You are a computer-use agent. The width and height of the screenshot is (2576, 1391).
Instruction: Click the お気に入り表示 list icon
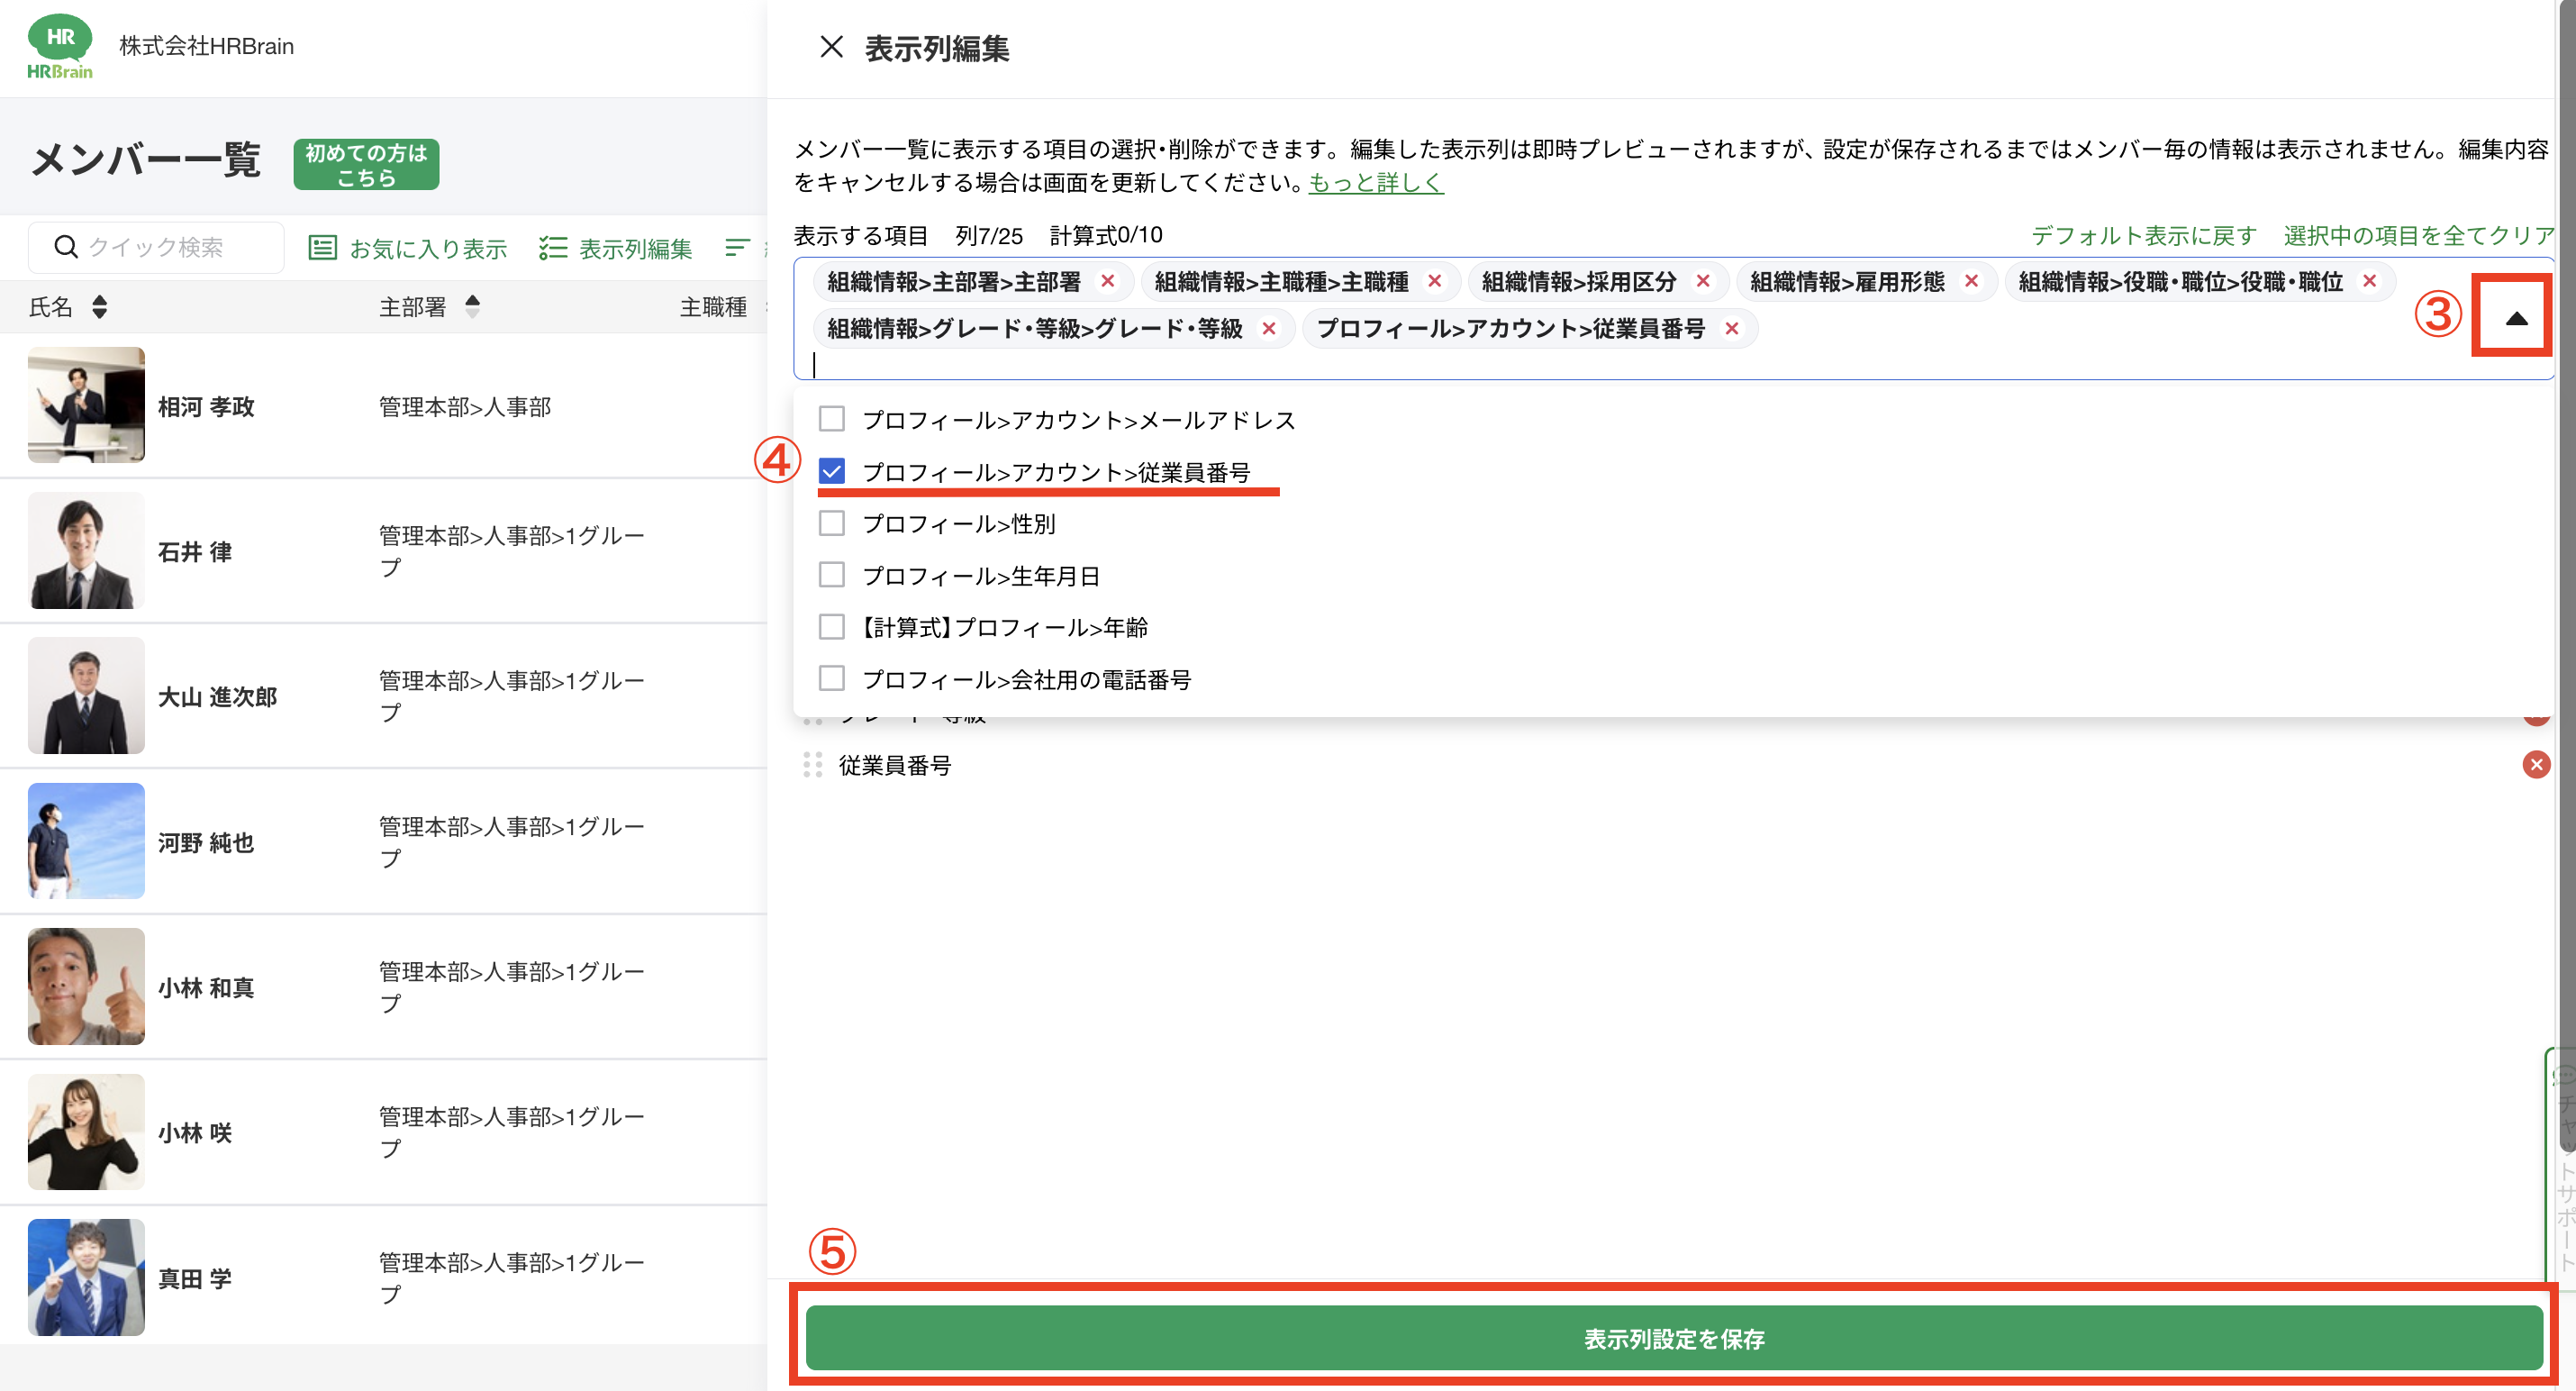(322, 247)
